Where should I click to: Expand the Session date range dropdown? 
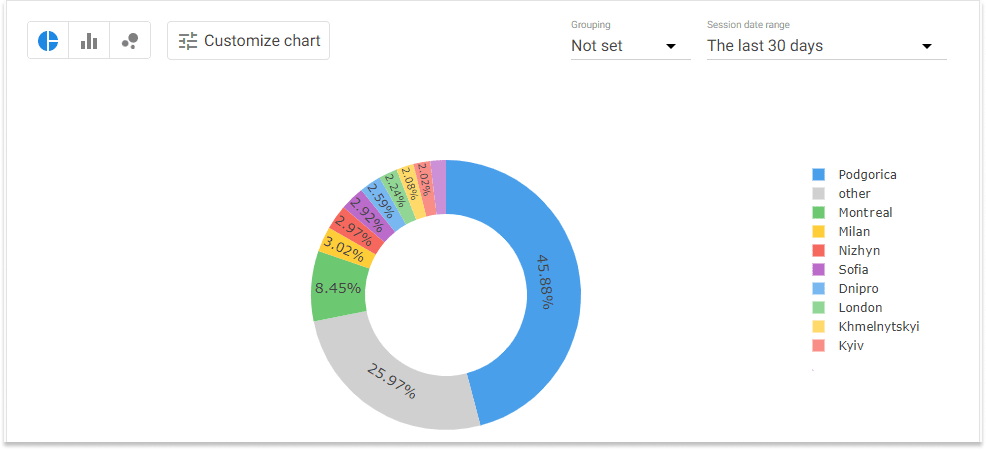coord(827,46)
